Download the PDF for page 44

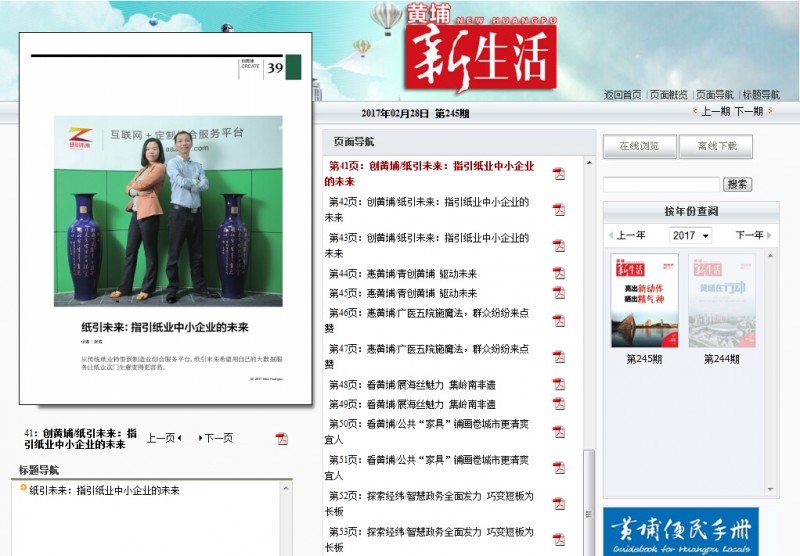tap(559, 274)
